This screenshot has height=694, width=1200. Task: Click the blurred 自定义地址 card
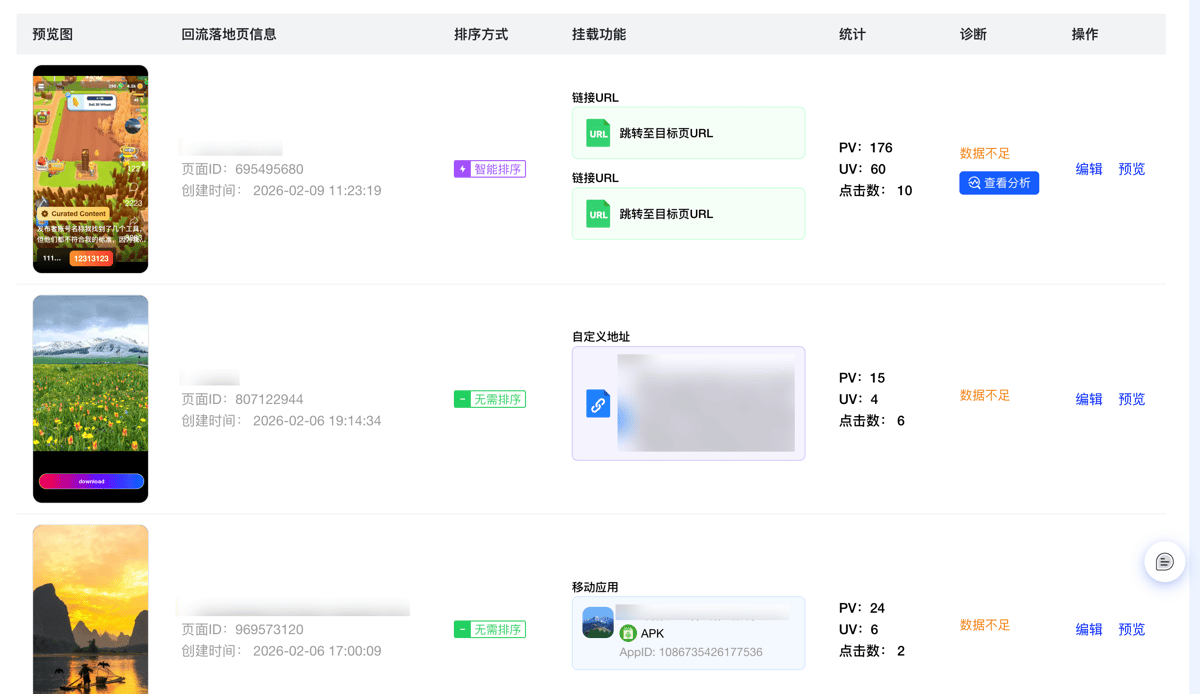point(688,404)
